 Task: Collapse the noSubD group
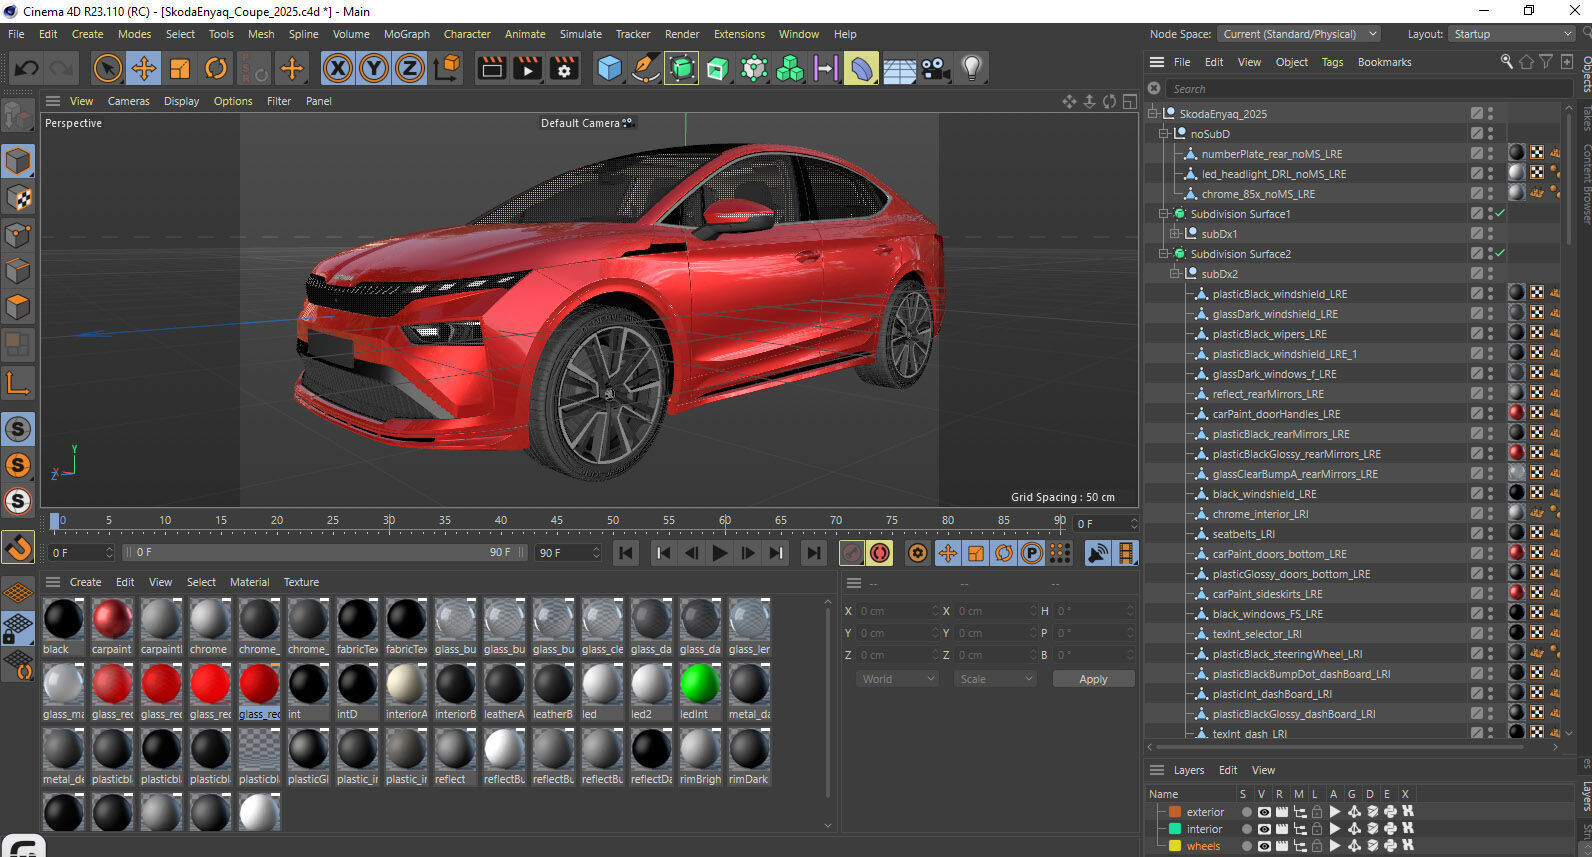click(1164, 133)
